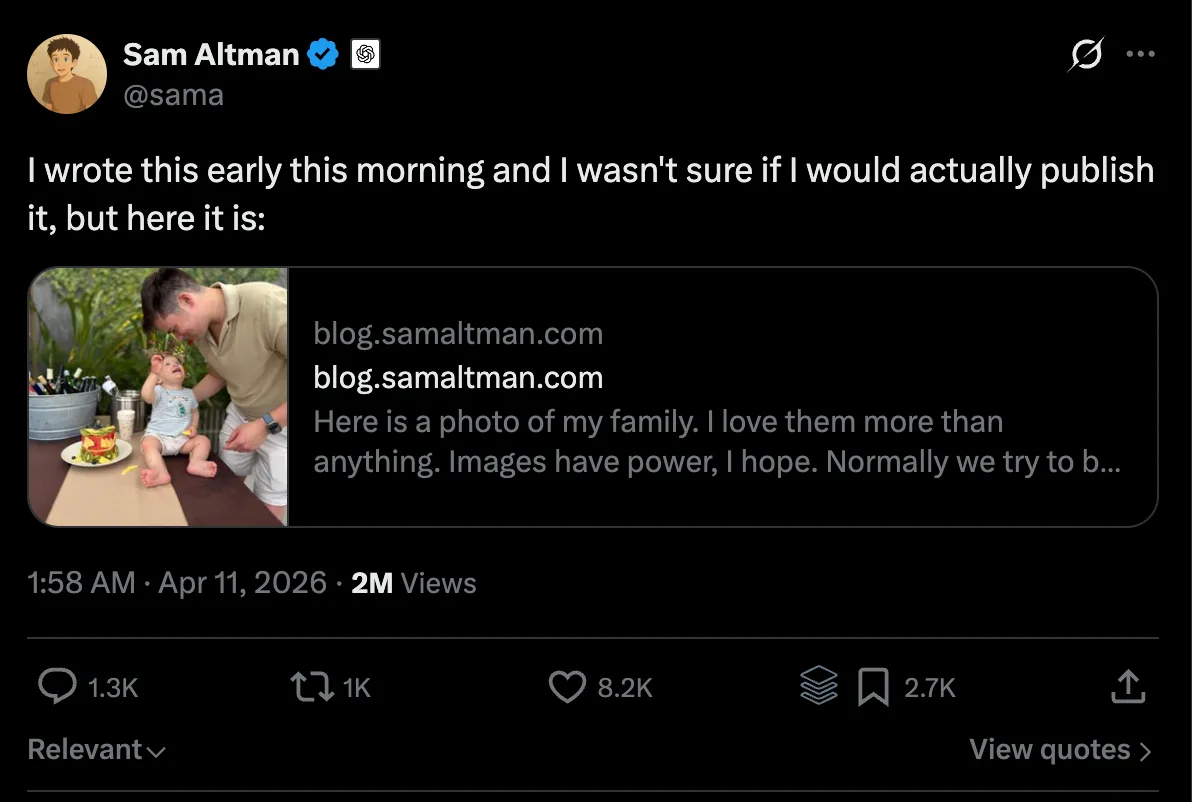Click the reply speech bubble icon
The height and width of the screenshot is (802, 1192).
coord(58,686)
